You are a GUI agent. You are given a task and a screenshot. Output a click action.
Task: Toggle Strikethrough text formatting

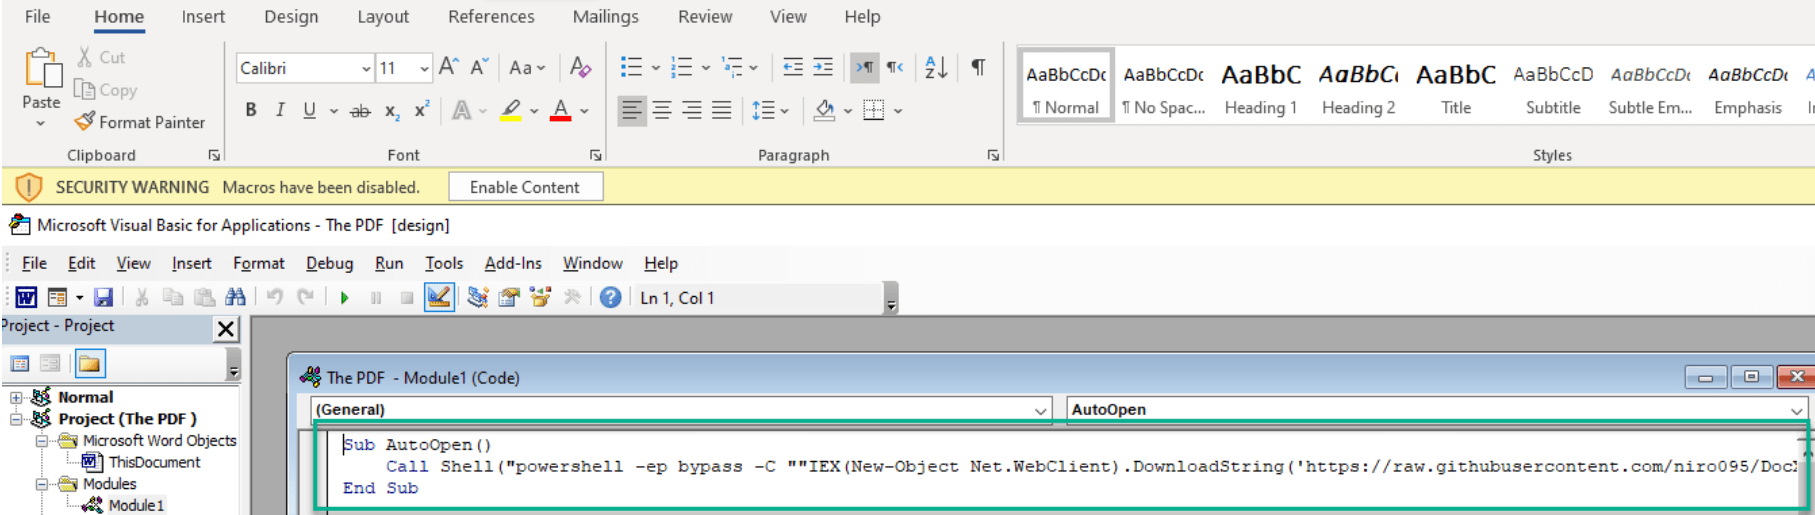360,111
